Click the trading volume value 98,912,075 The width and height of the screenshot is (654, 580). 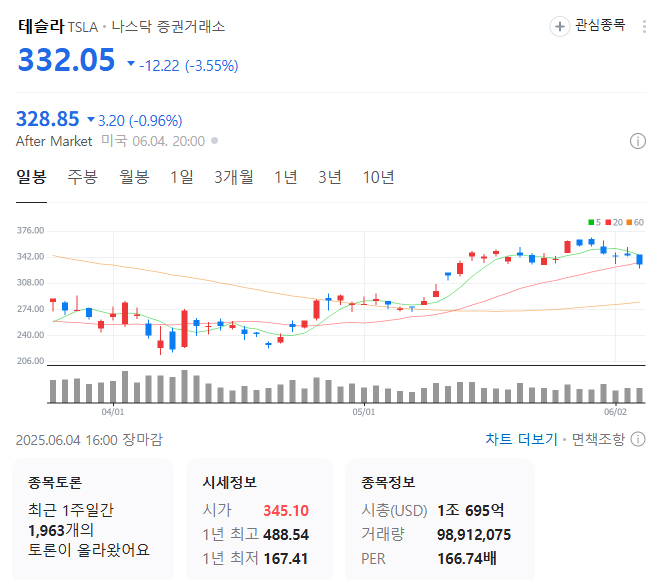(474, 535)
